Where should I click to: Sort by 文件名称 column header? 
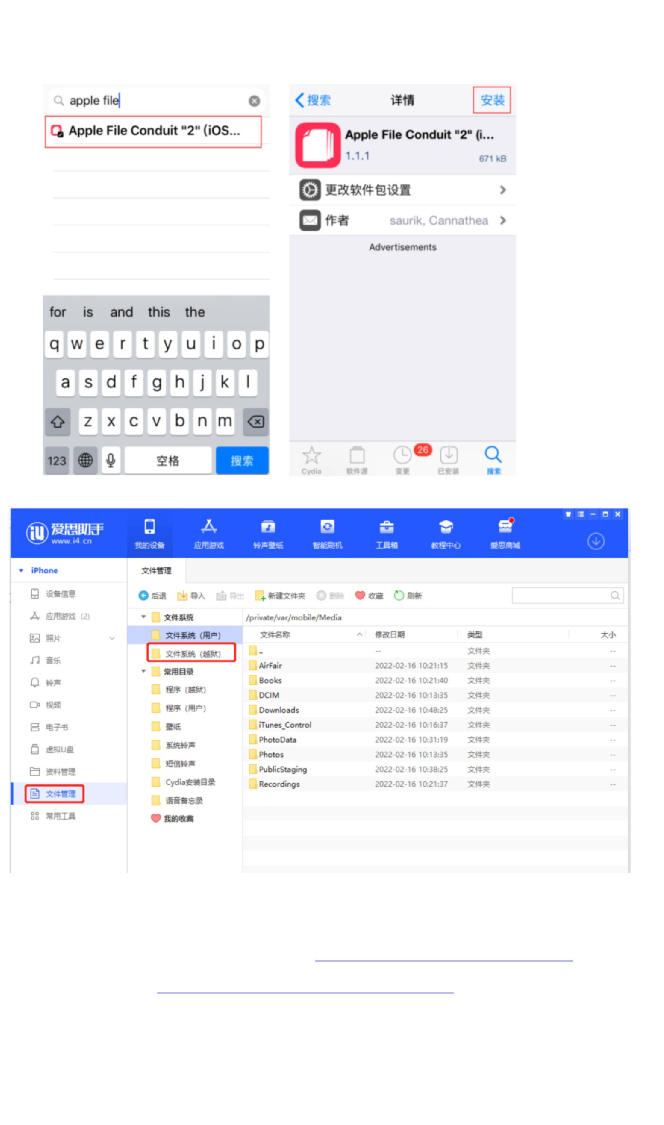(x=275, y=635)
